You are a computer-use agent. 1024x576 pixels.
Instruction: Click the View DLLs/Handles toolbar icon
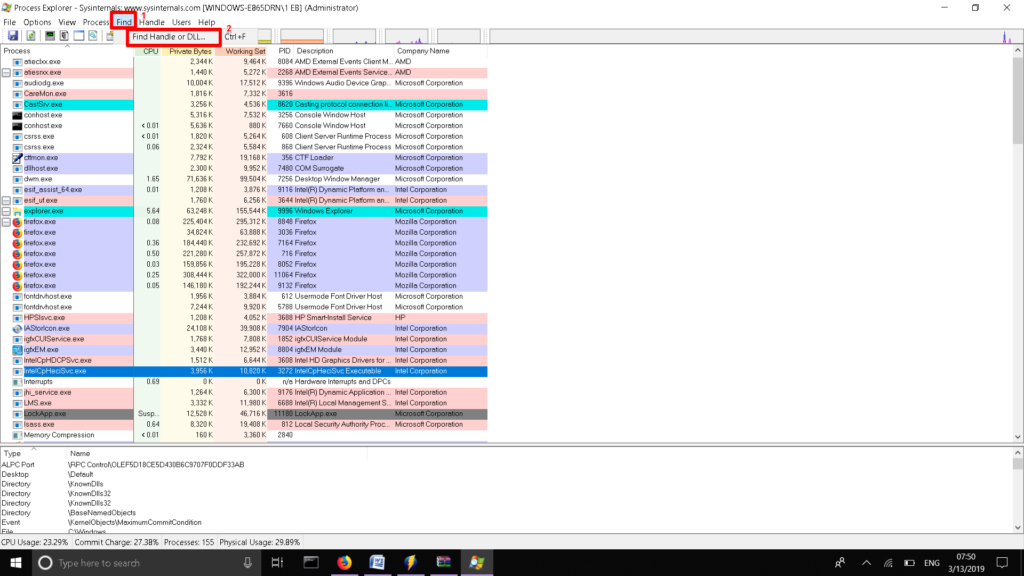[93, 36]
